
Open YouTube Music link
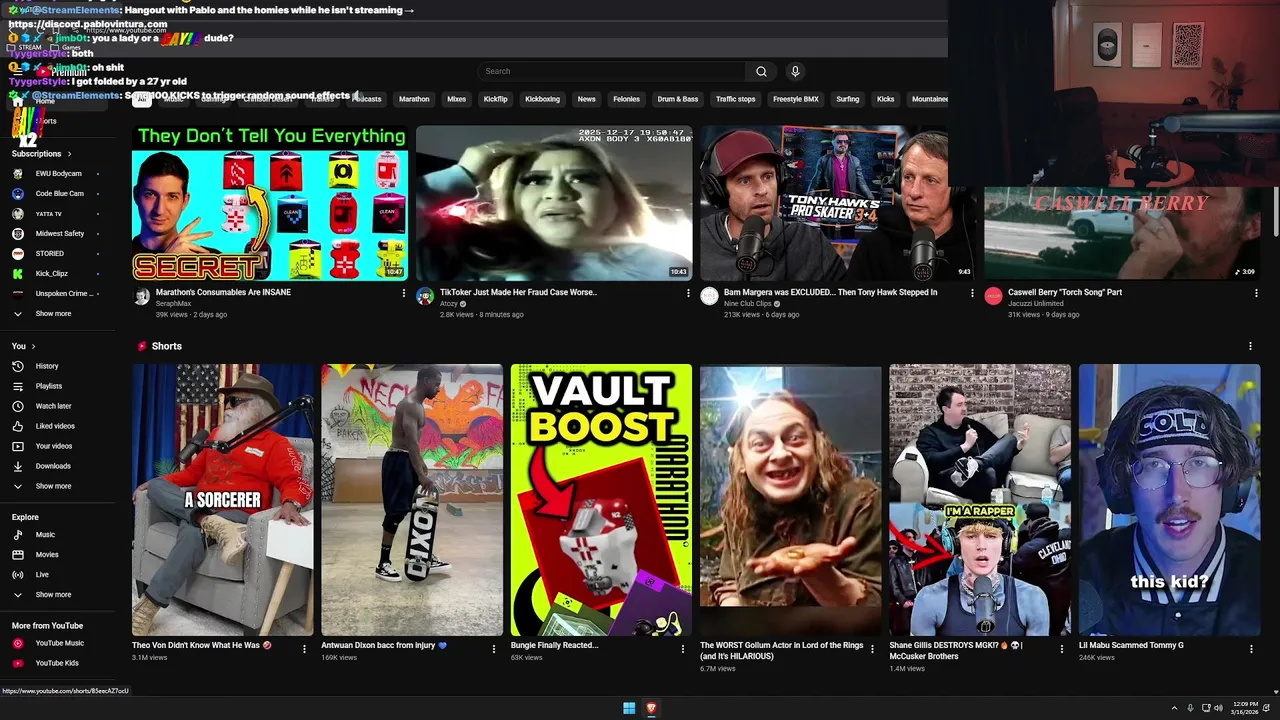[x=59, y=643]
